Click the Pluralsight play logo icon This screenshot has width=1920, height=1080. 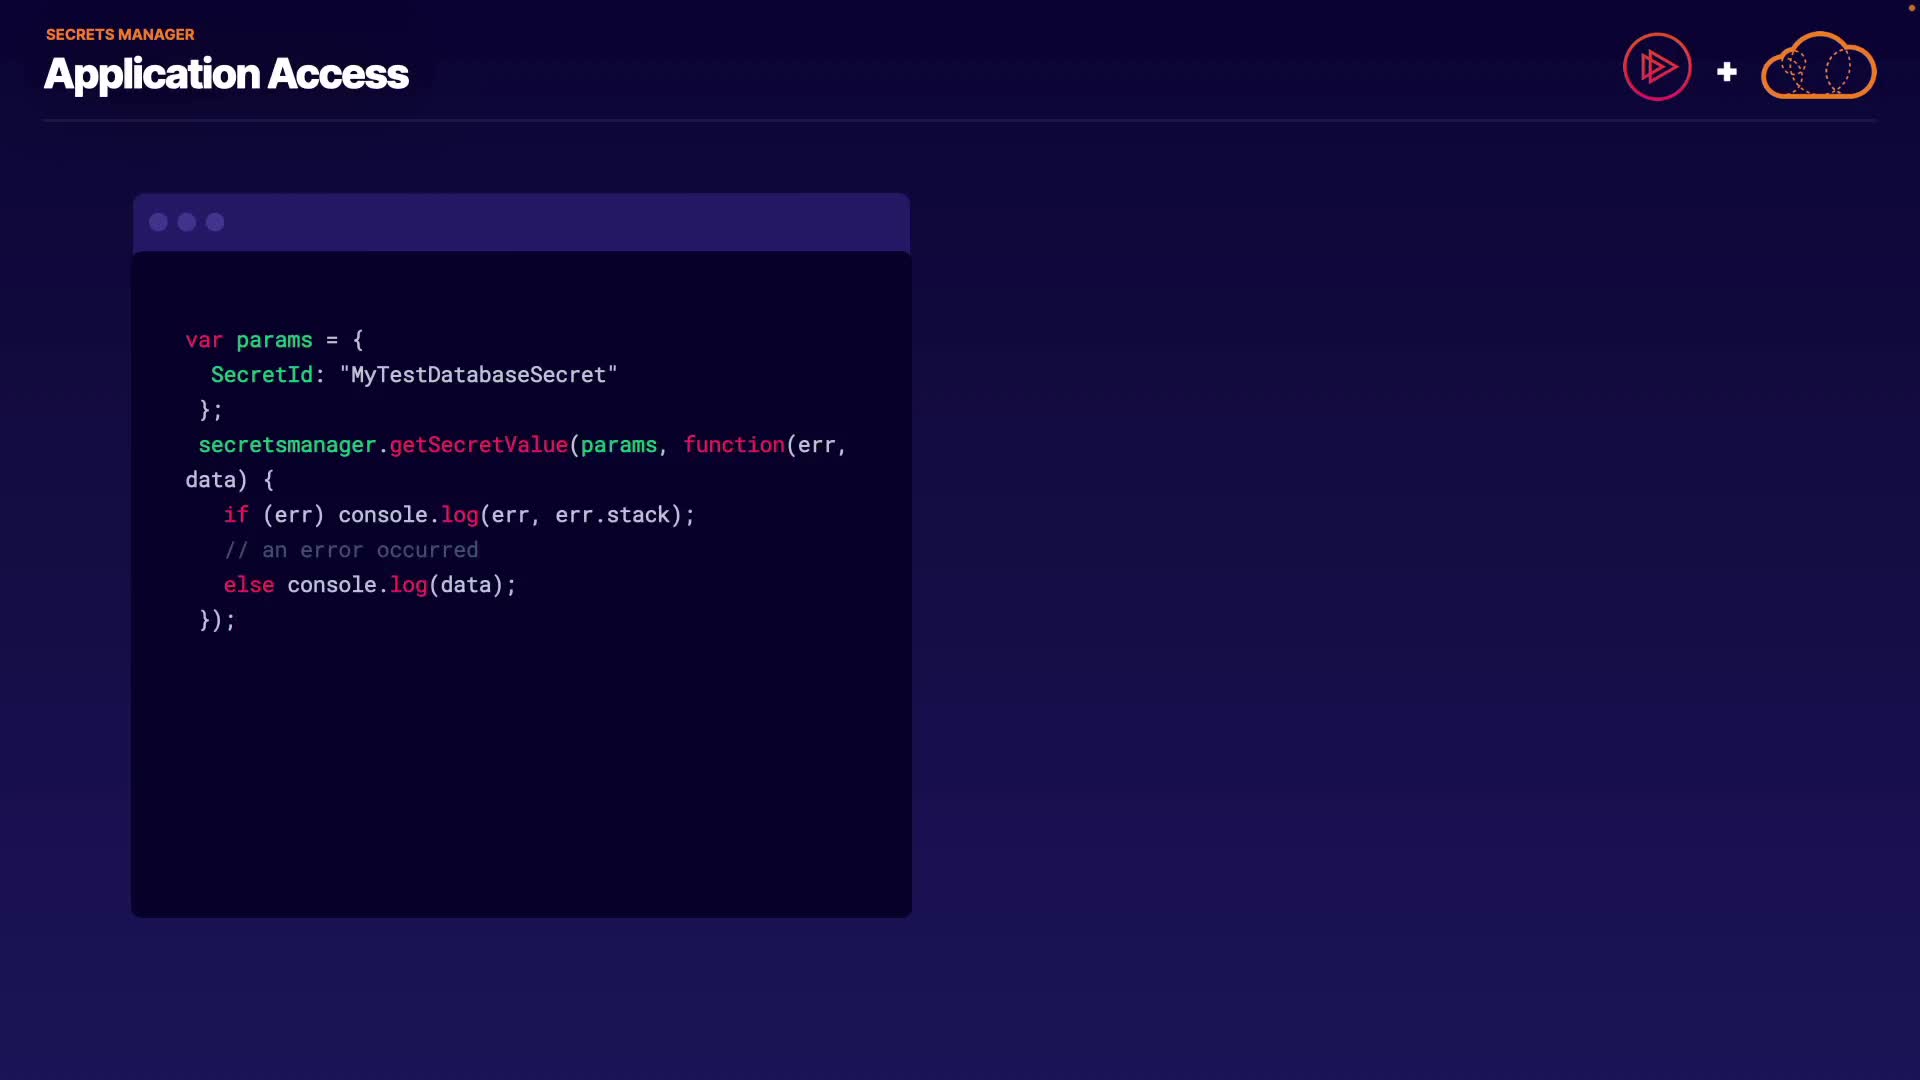tap(1657, 67)
